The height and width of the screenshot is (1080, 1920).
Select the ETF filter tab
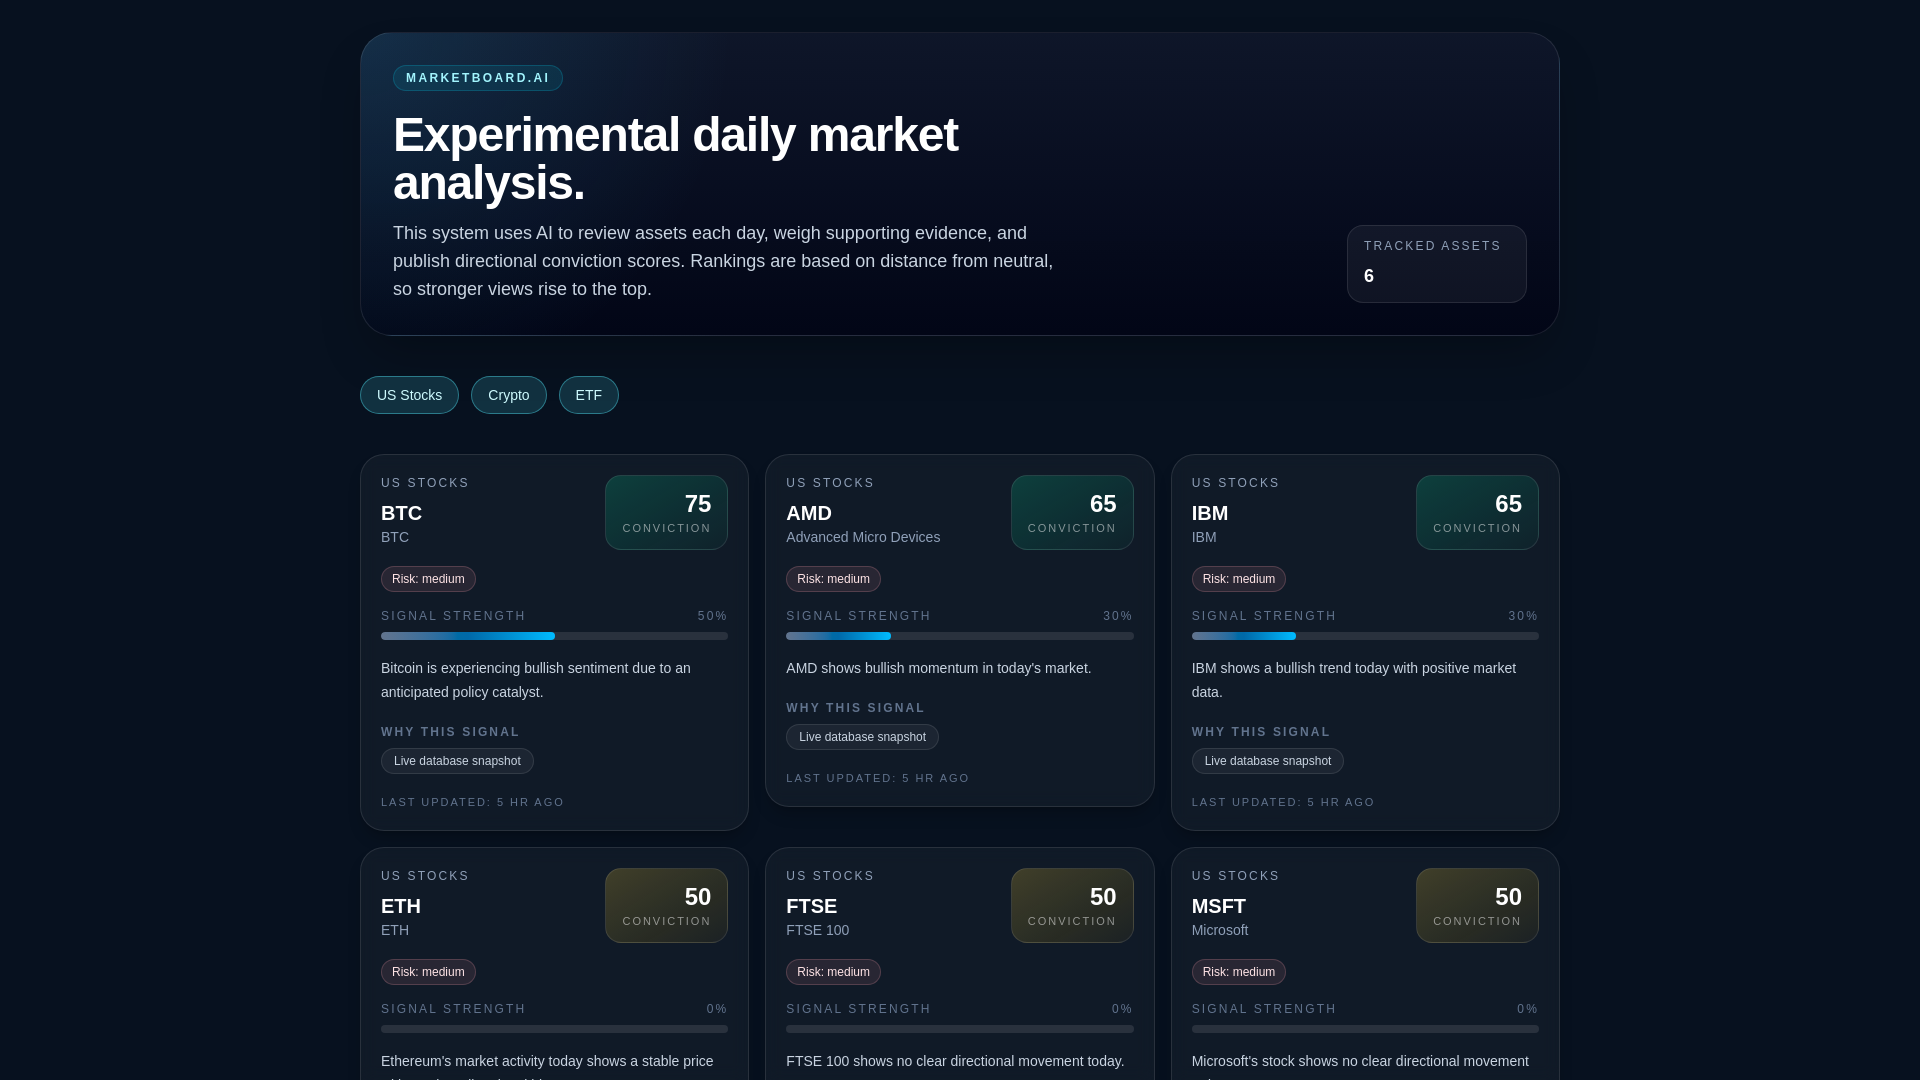[589, 395]
